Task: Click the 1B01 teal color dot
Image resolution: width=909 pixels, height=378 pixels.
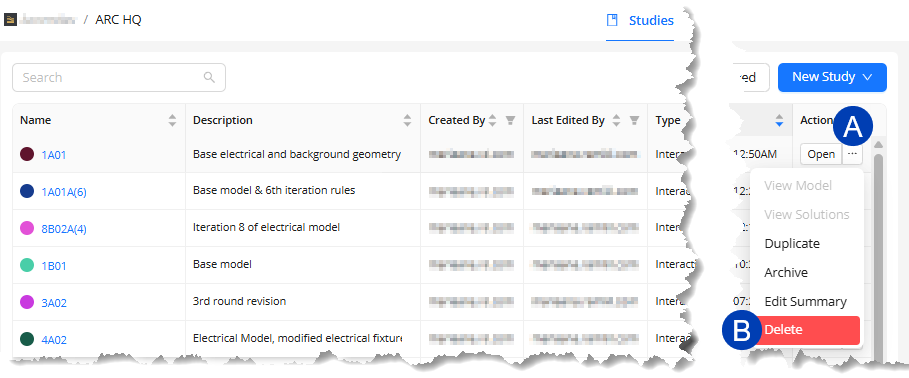Action: click(27, 266)
